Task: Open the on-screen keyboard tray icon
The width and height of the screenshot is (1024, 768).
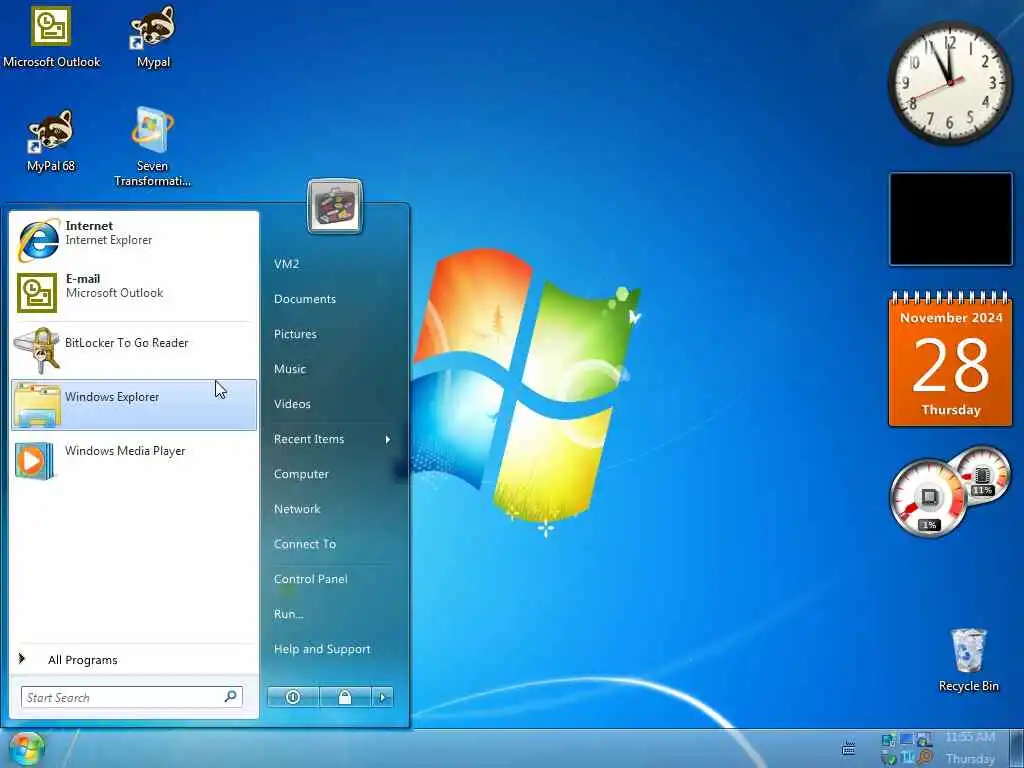Action: (x=848, y=748)
